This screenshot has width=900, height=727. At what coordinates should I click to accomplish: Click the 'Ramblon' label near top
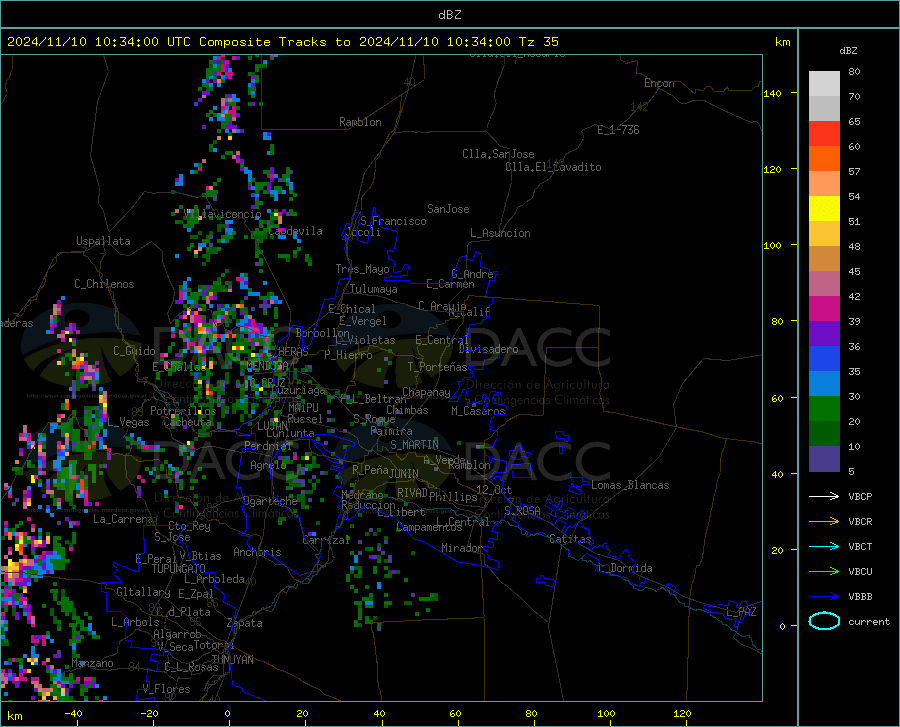tap(360, 122)
